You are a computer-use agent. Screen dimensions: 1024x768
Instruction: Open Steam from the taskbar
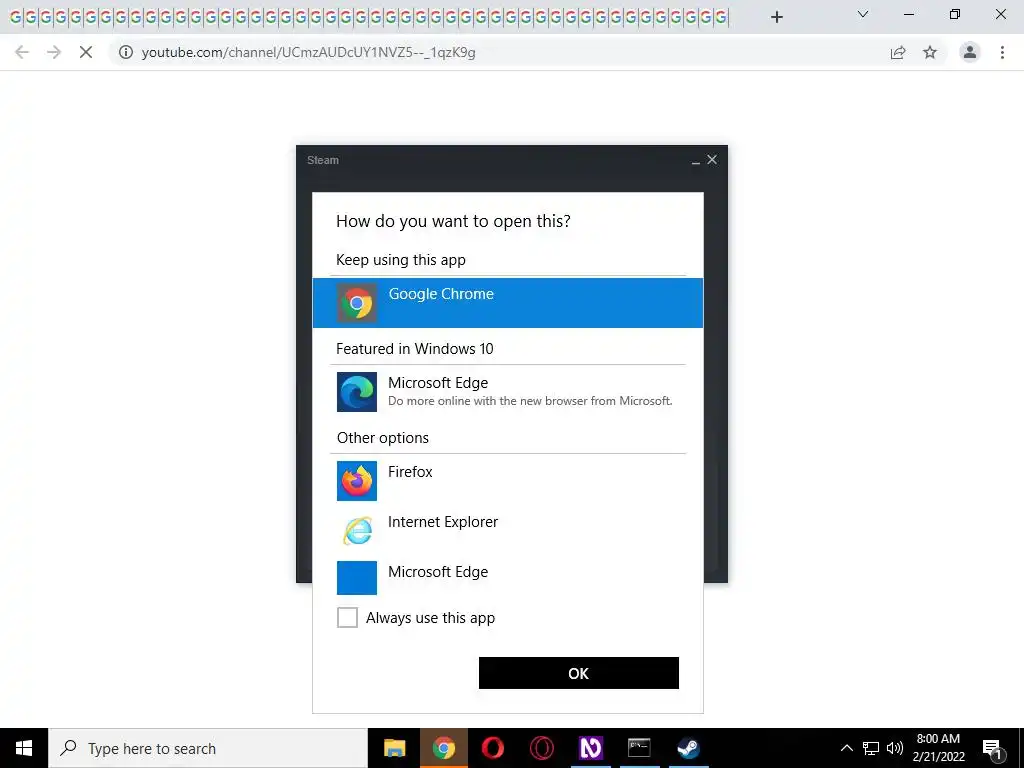(688, 748)
